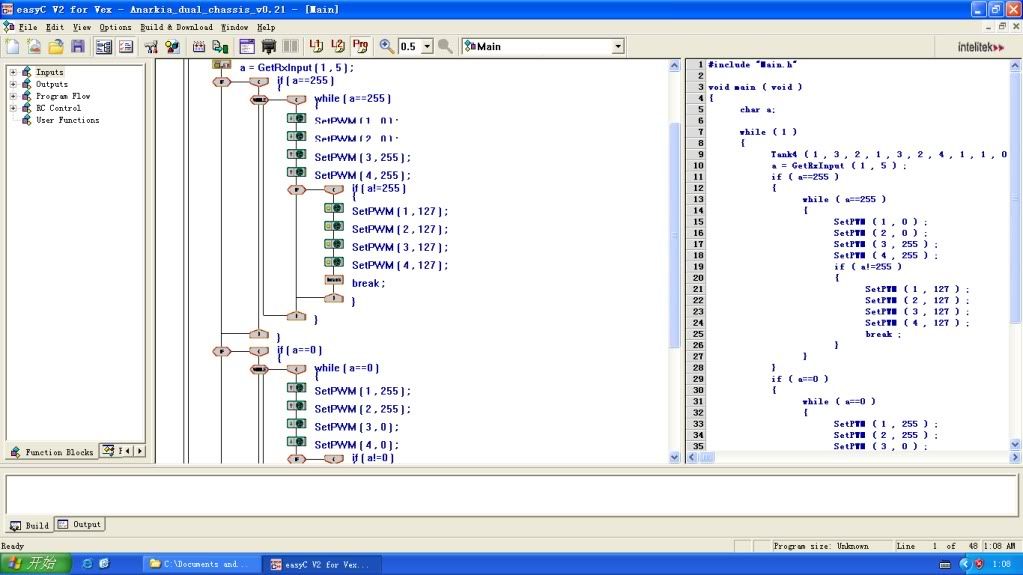Click the code pane scroll down arrow
1023x575 pixels.
coord(1015,444)
